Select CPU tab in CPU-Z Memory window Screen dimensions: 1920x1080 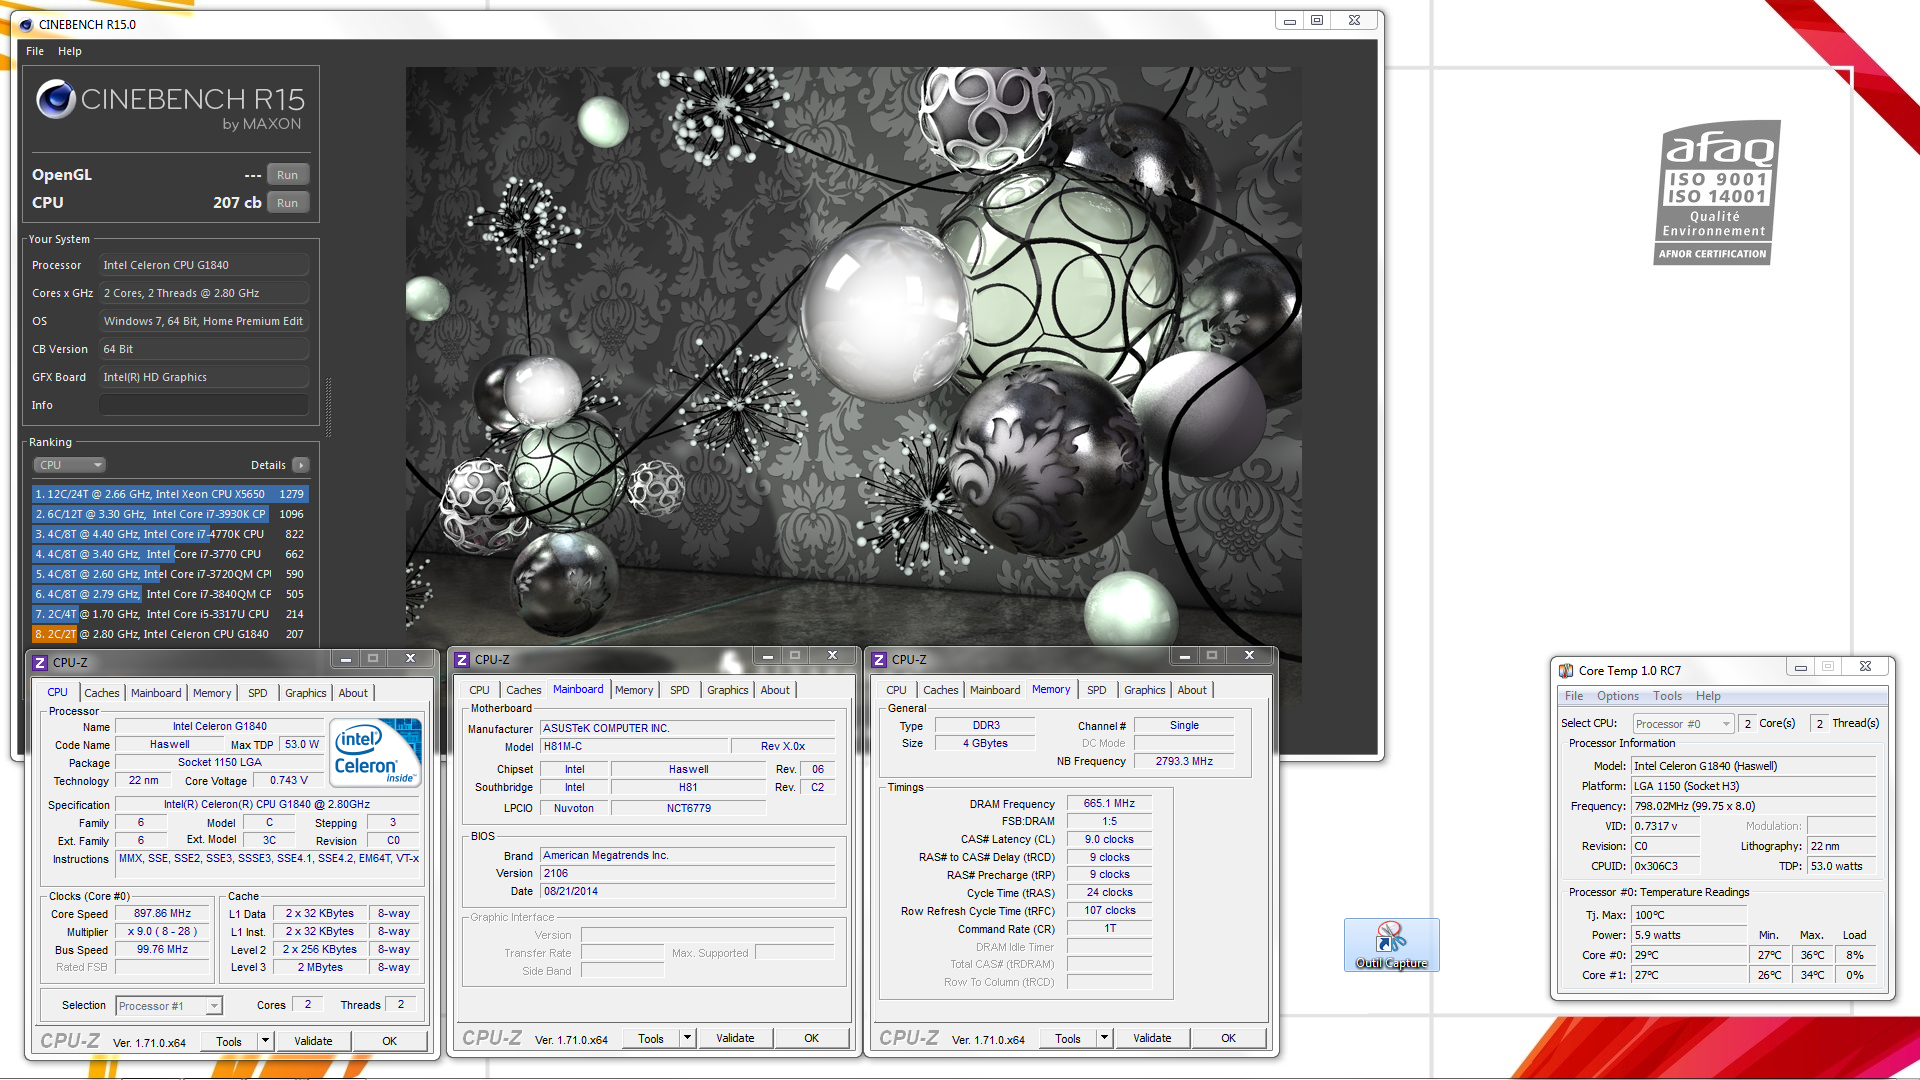tap(896, 690)
